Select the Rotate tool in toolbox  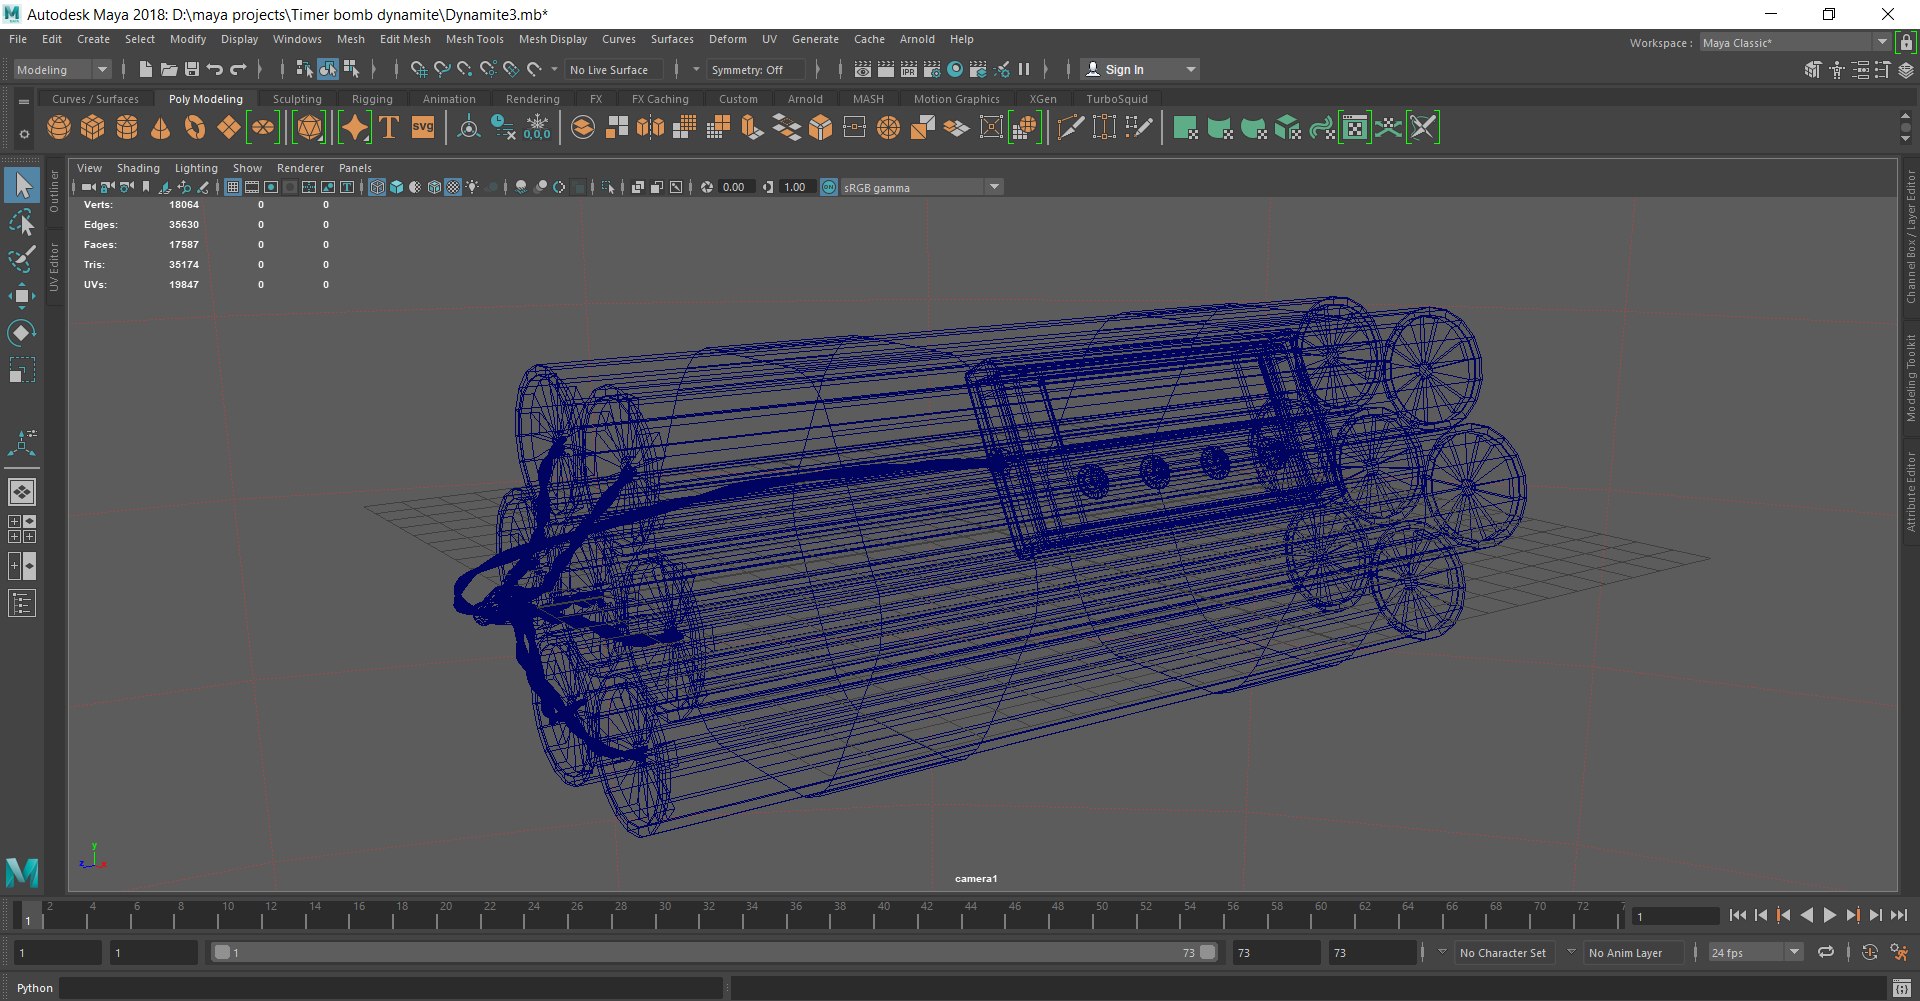pos(22,332)
